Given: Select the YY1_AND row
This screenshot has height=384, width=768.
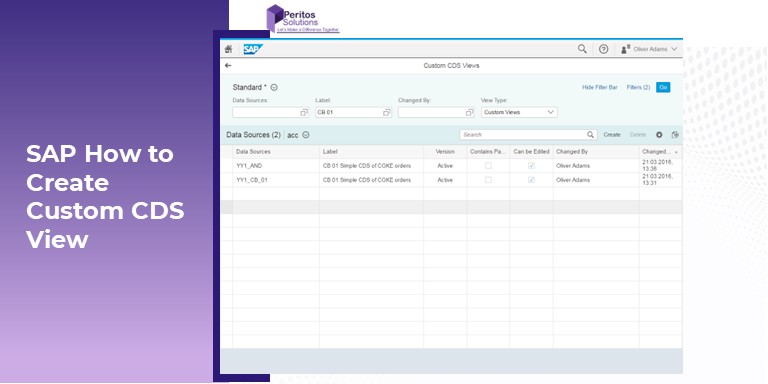Looking at the screenshot, I should (451, 166).
